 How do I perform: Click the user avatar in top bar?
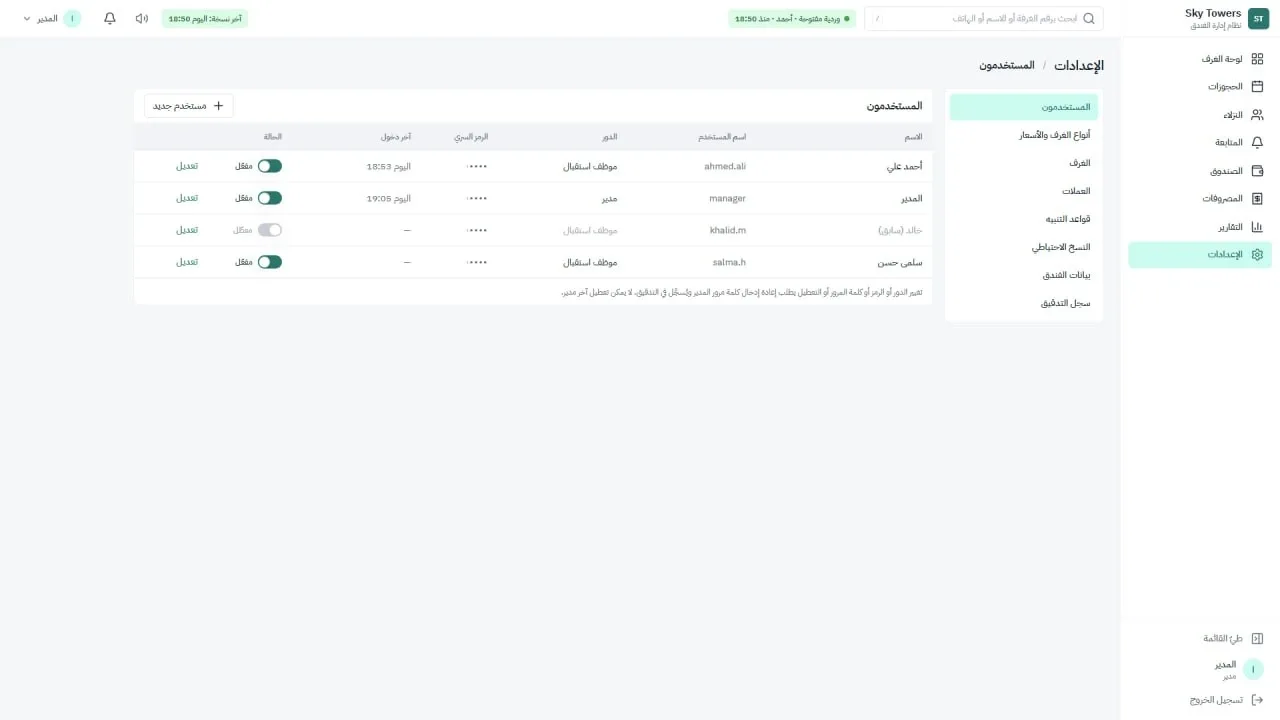[x=72, y=19]
